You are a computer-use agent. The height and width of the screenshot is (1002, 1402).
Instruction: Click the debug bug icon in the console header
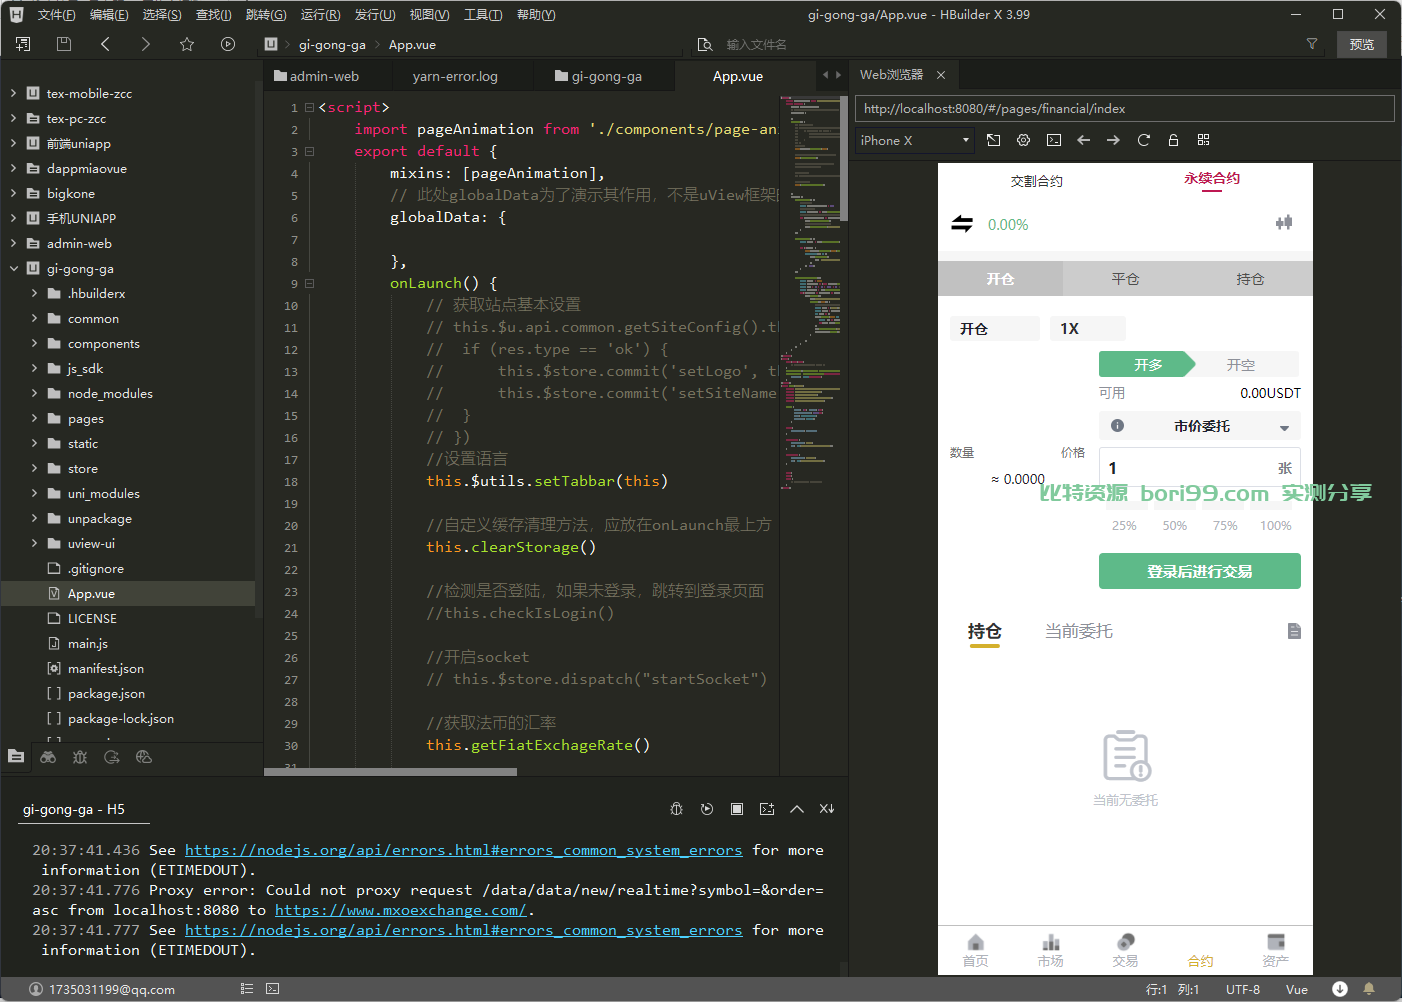click(676, 809)
